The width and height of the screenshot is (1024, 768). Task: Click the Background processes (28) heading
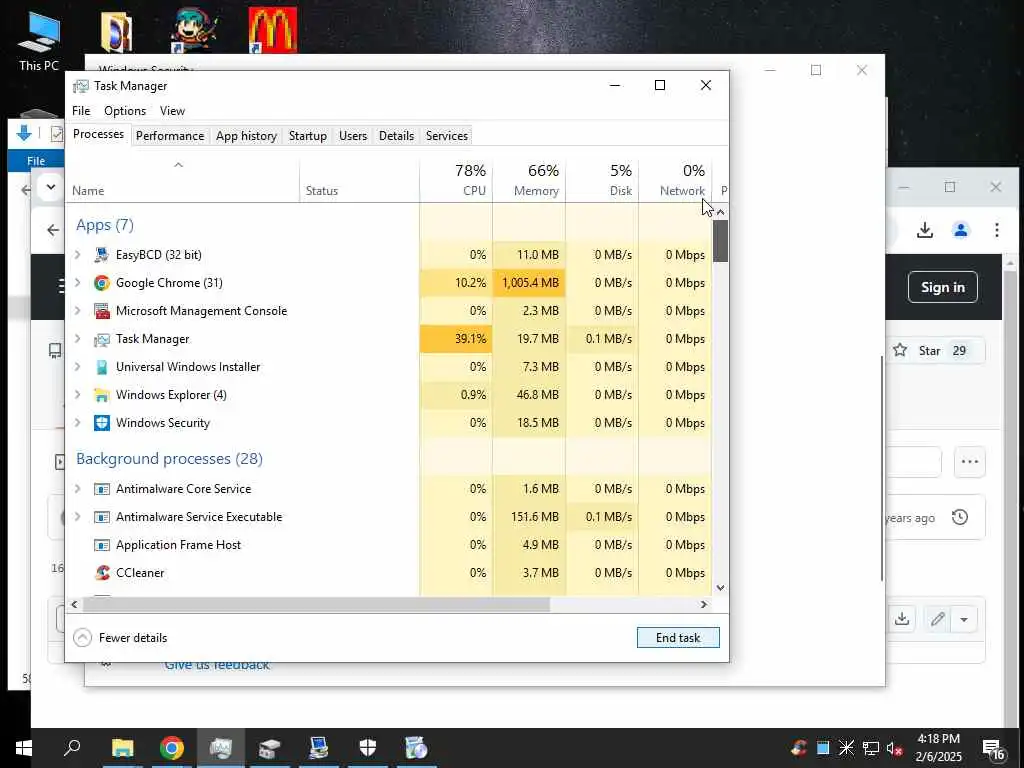pyautogui.click(x=169, y=458)
